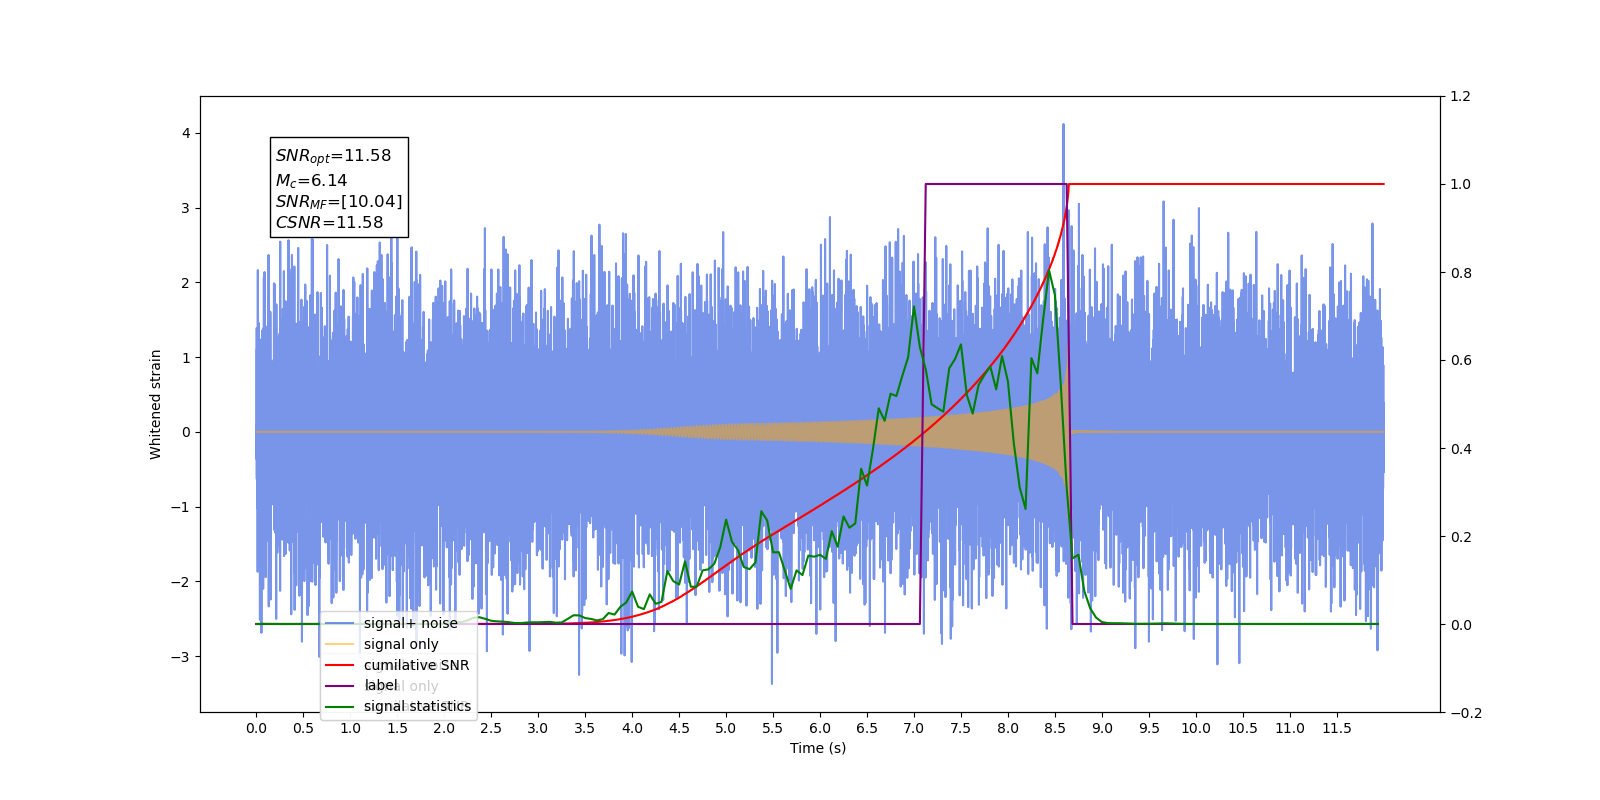
Task: Click the 1.0 tick on time axis
Action: coord(350,728)
